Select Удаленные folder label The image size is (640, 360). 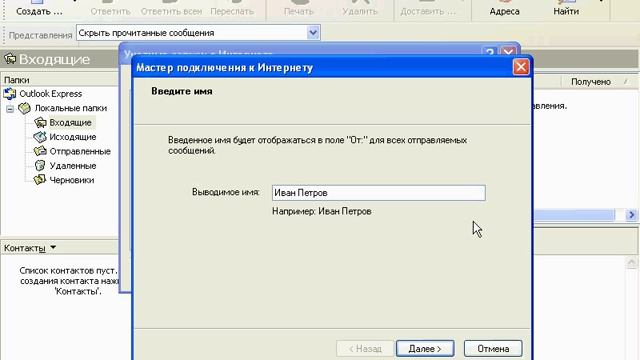click(73, 166)
